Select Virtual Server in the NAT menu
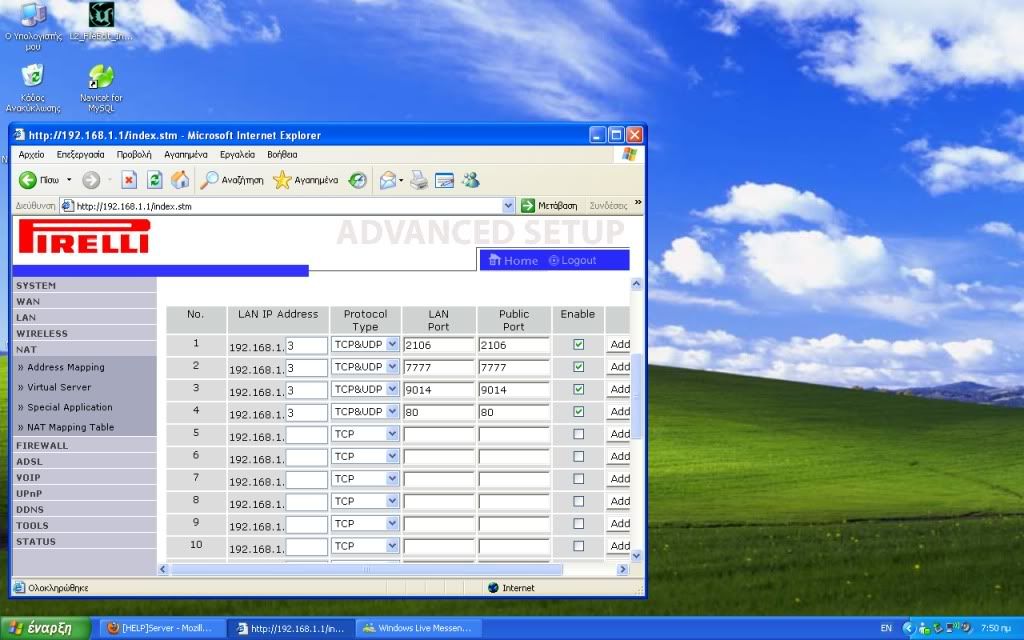 click(x=59, y=387)
